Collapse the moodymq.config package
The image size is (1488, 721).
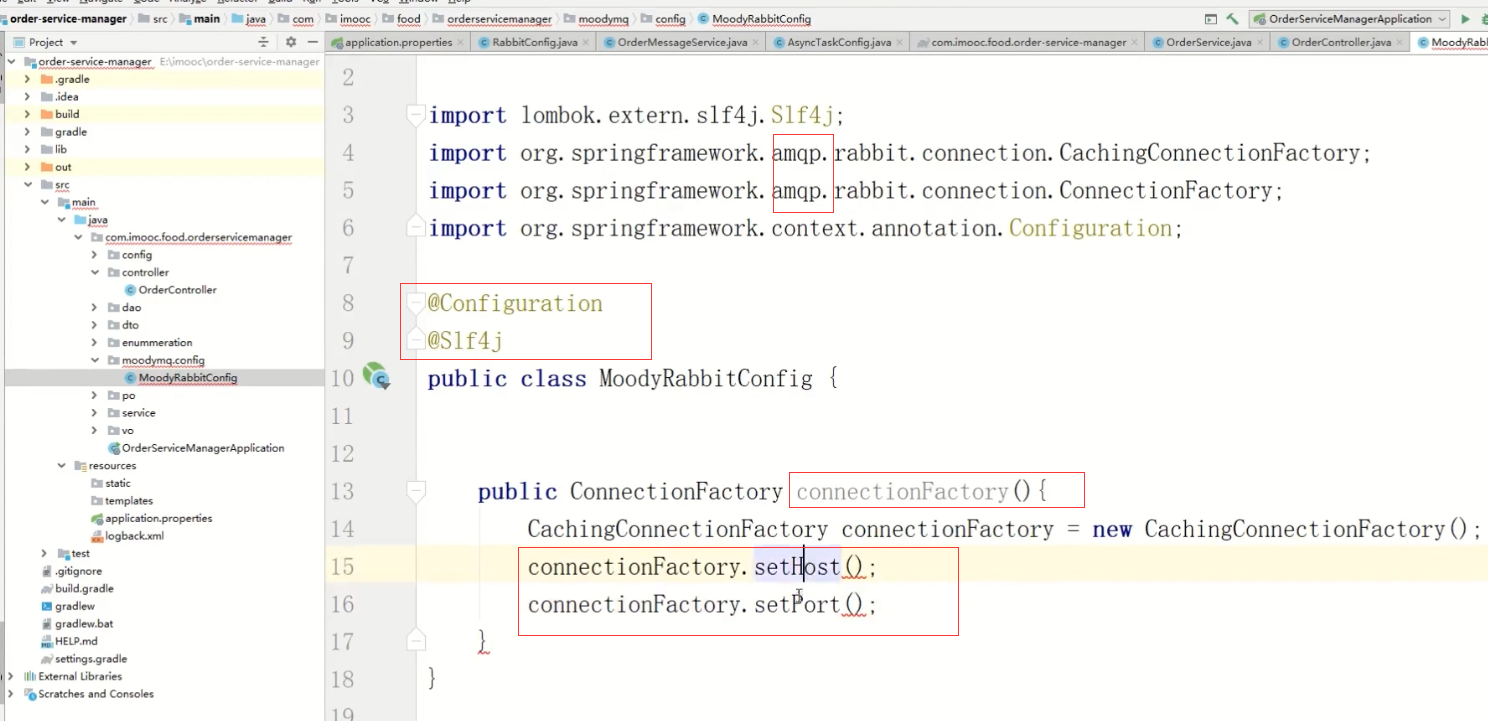point(95,360)
